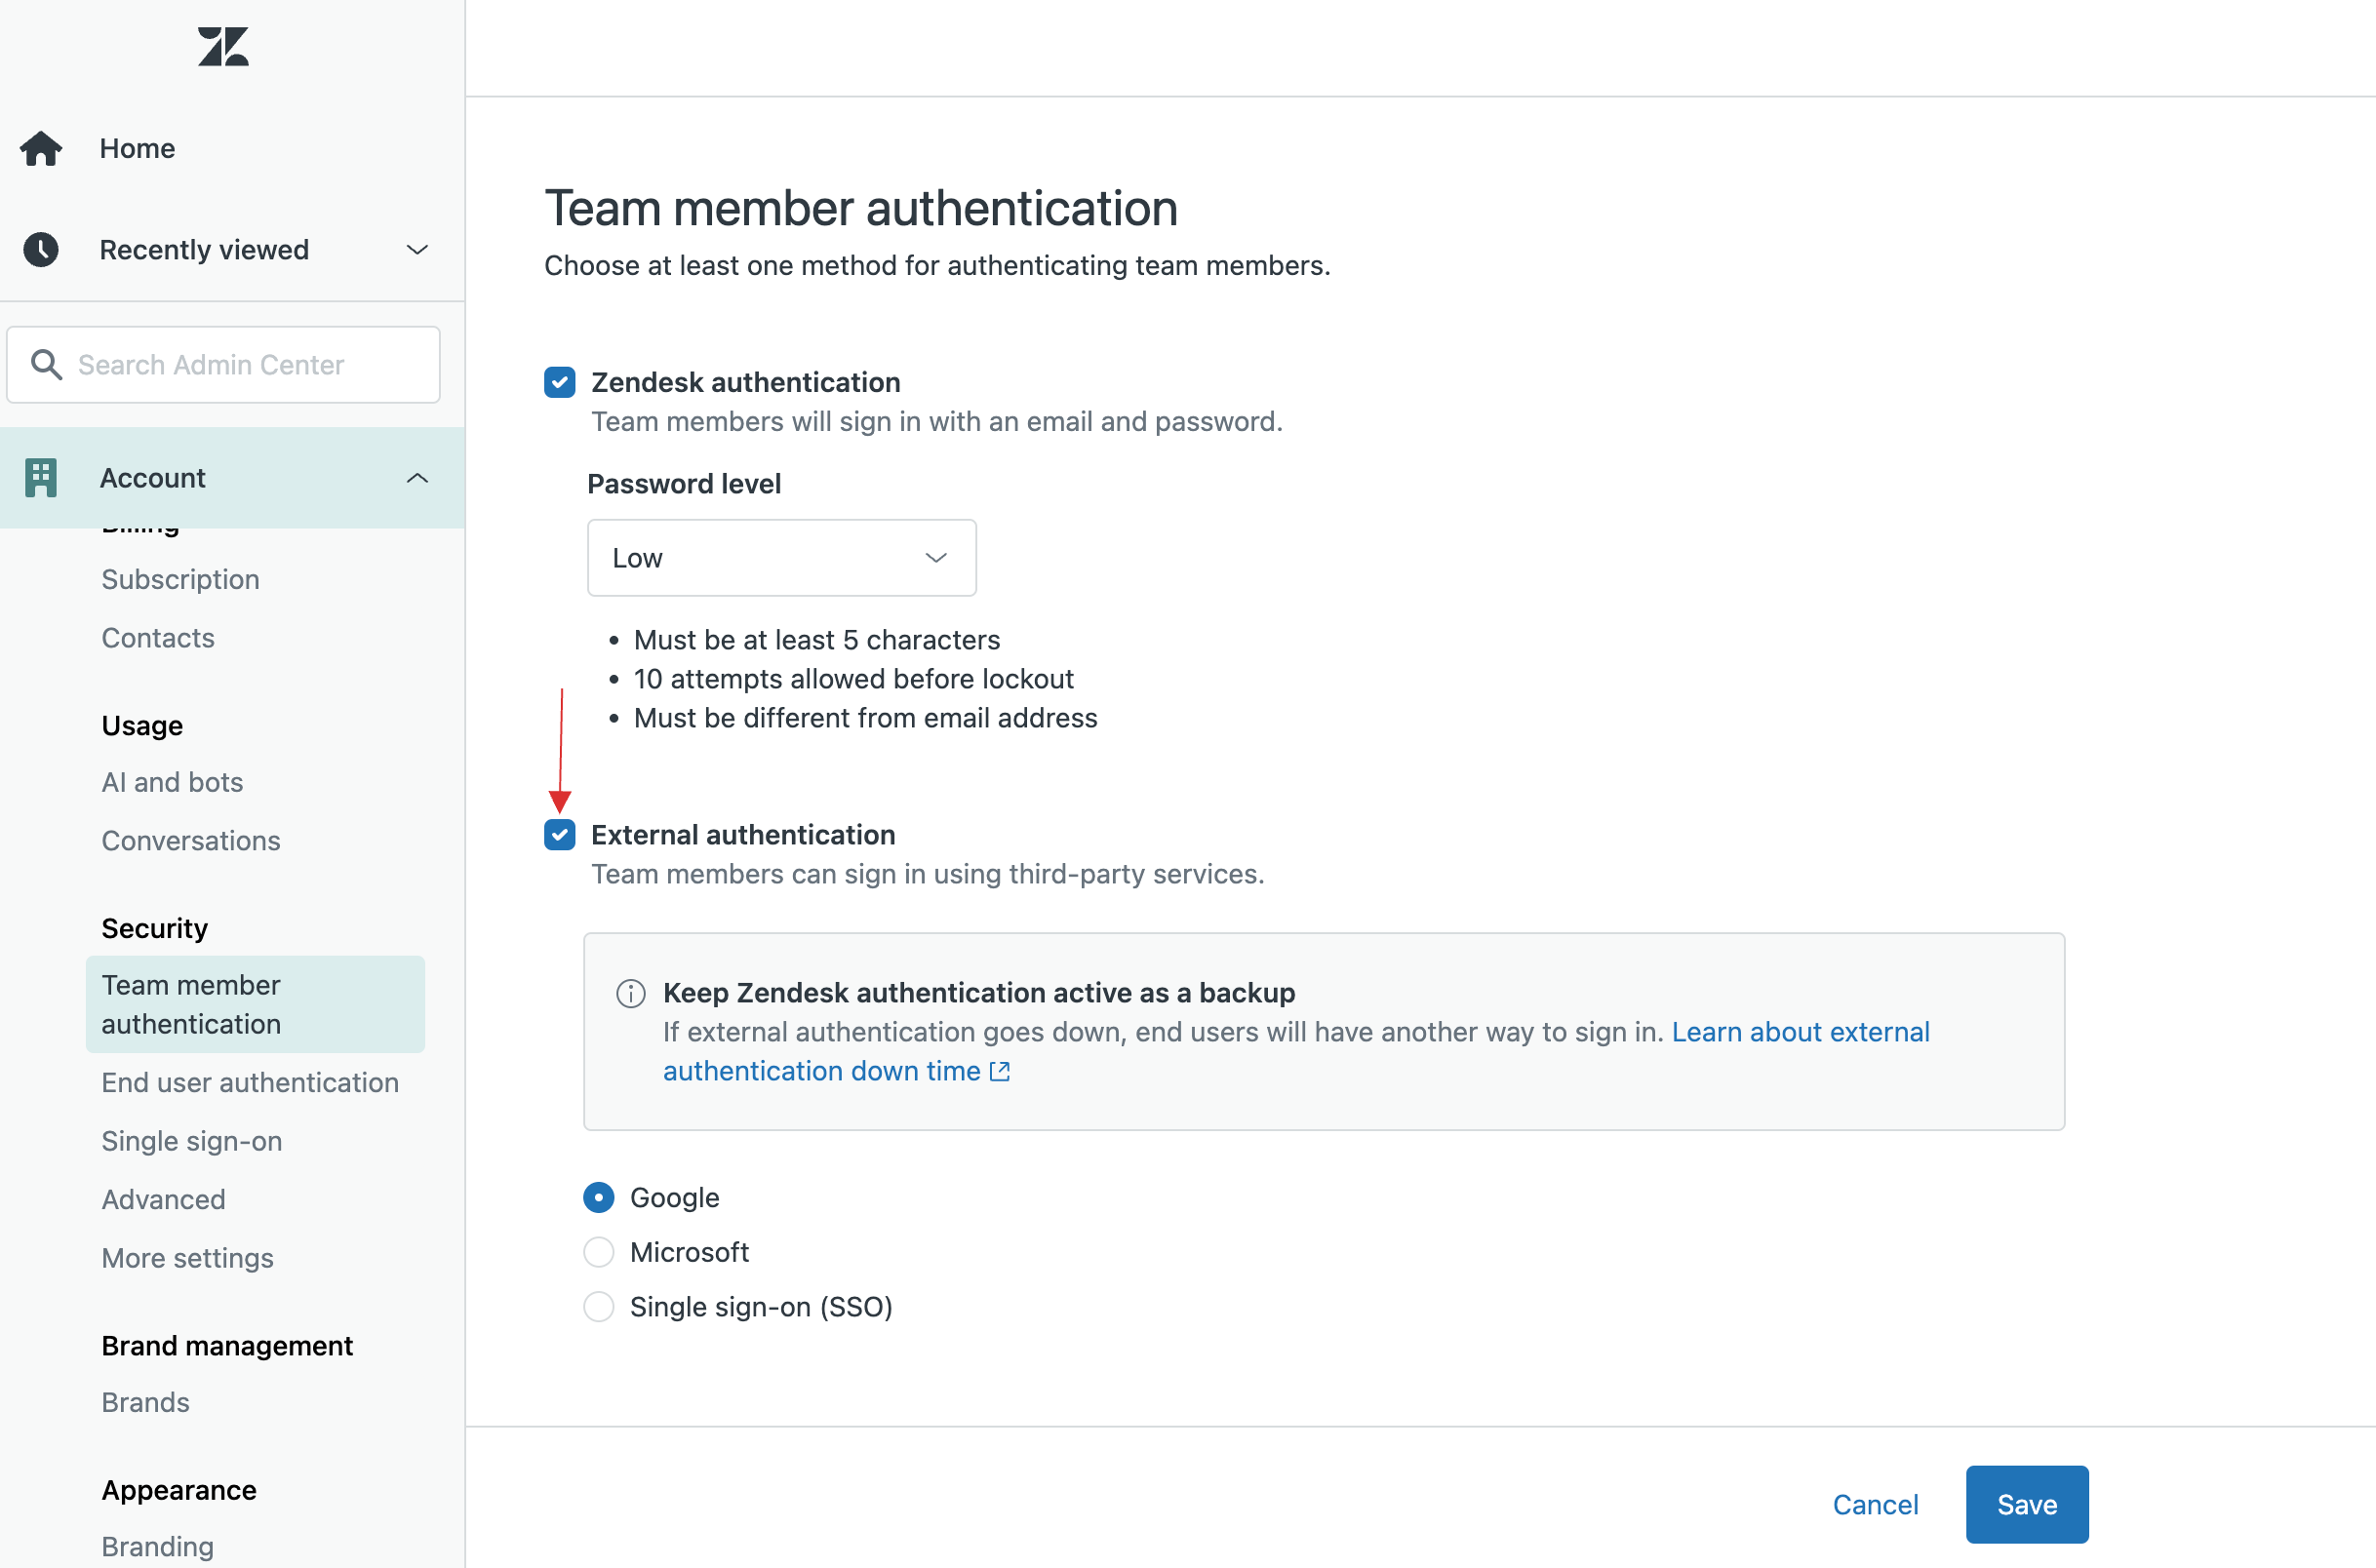Image resolution: width=2376 pixels, height=1568 pixels.
Task: Uncheck the External authentication checkbox
Action: coord(560,834)
